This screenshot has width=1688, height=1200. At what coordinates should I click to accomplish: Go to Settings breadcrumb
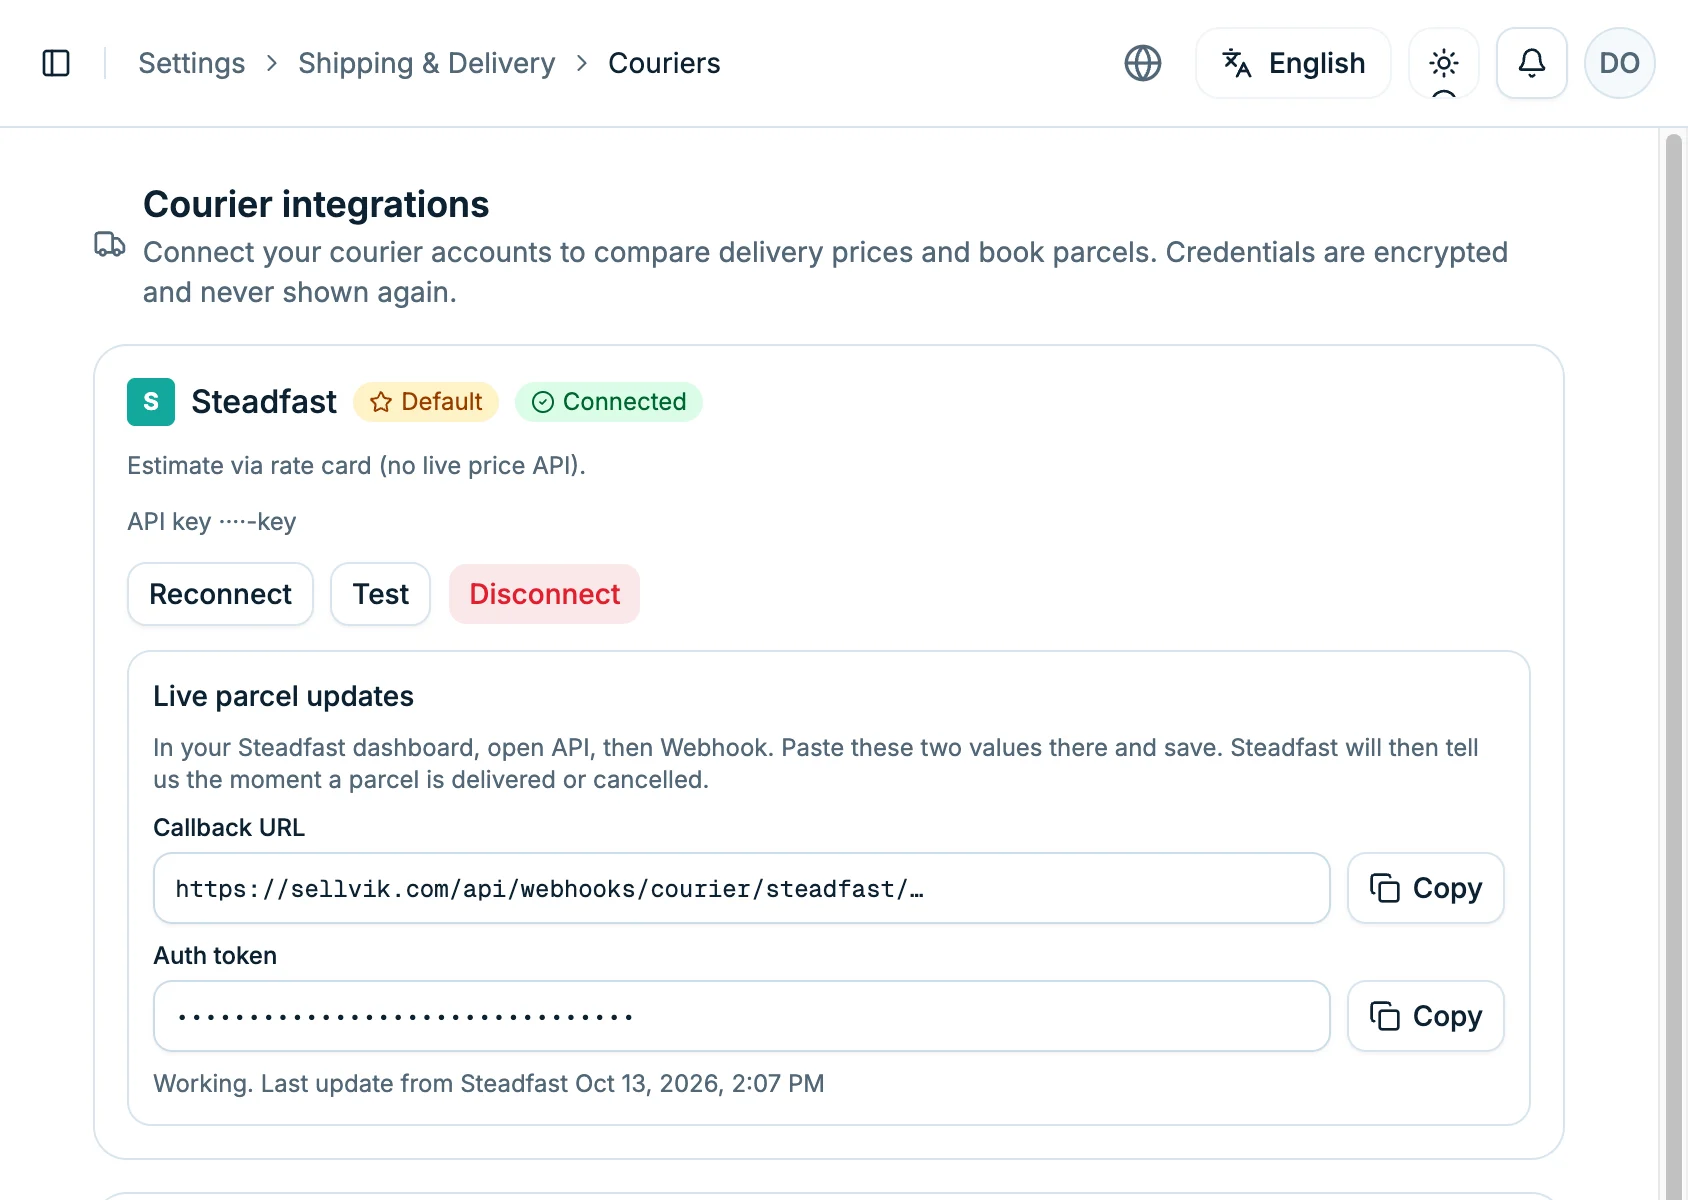(x=191, y=63)
